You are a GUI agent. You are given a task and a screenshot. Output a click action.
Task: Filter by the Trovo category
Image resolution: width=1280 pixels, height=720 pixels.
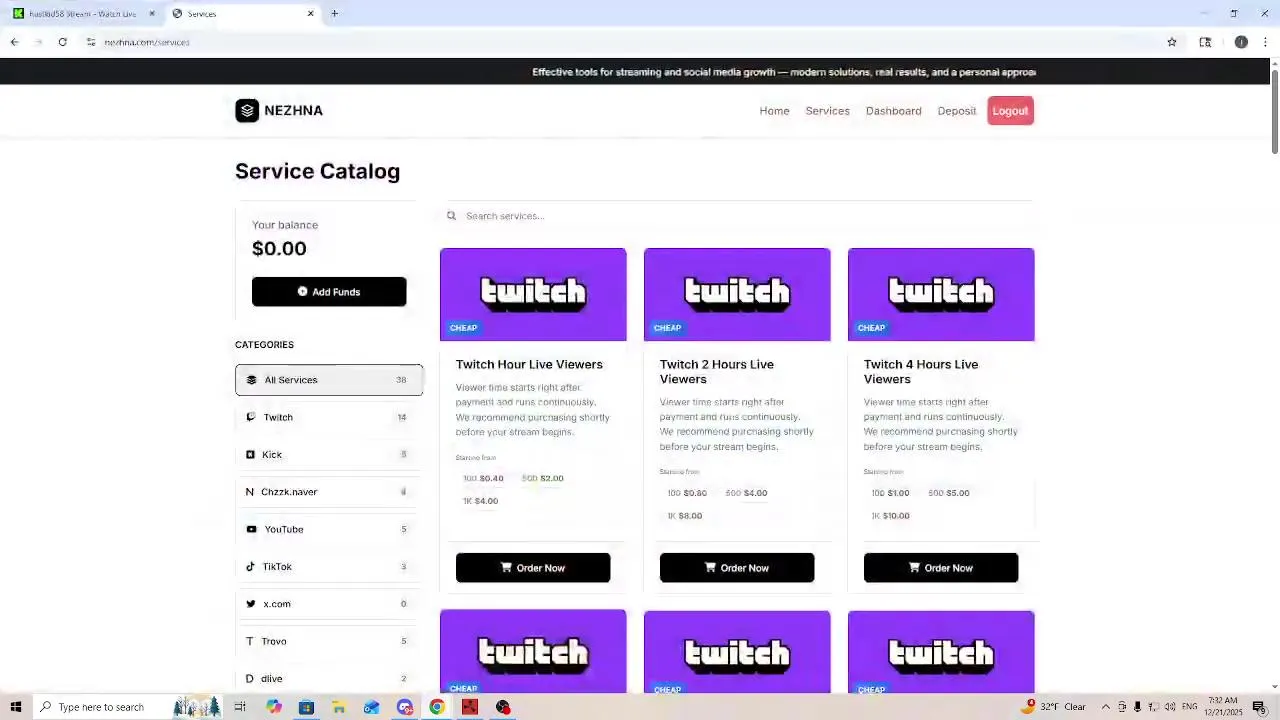pos(329,642)
